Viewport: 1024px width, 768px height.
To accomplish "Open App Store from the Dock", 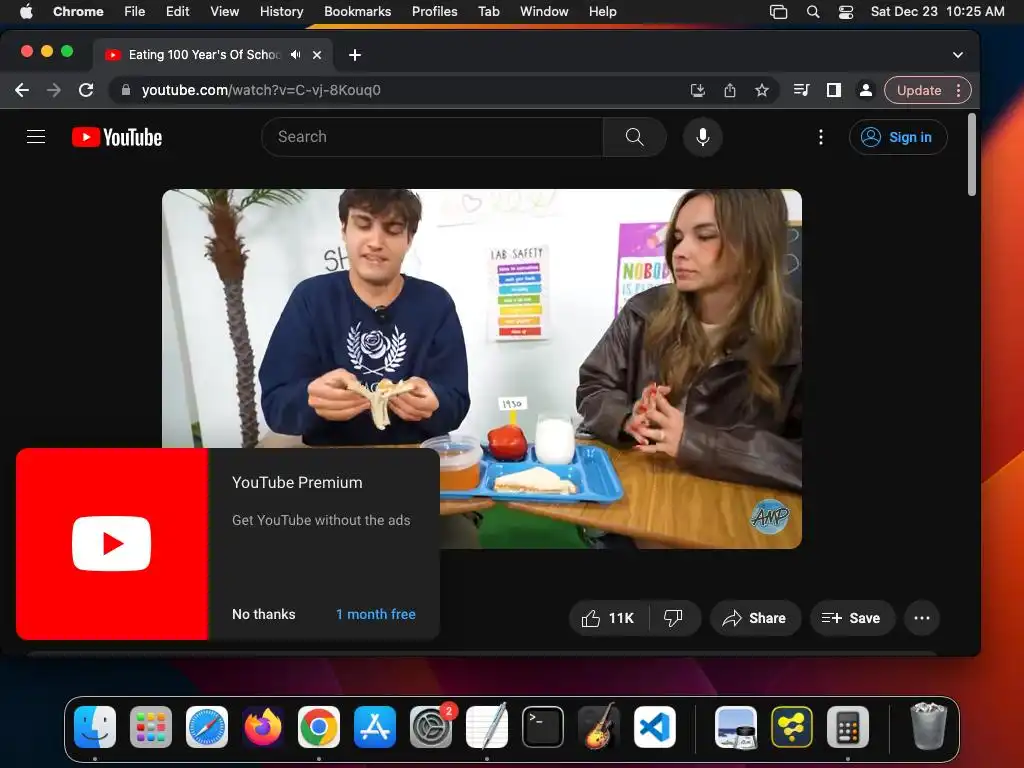I will coord(375,727).
